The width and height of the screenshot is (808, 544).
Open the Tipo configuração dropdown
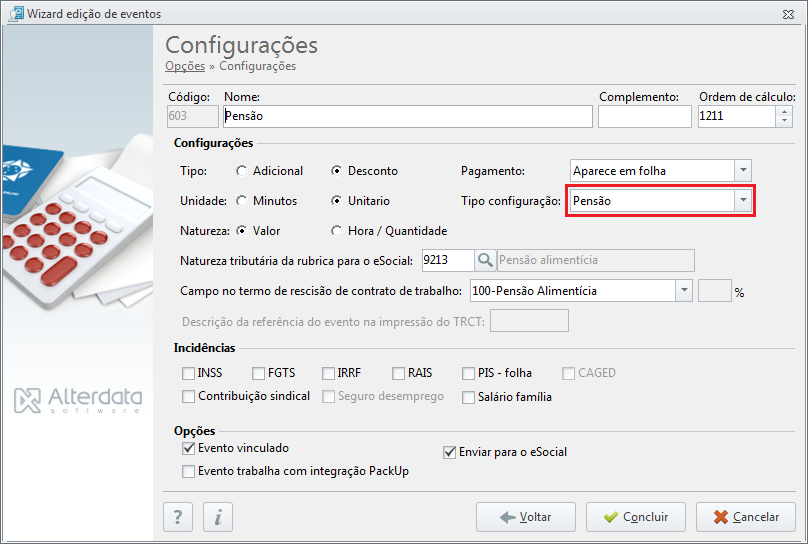[x=743, y=200]
